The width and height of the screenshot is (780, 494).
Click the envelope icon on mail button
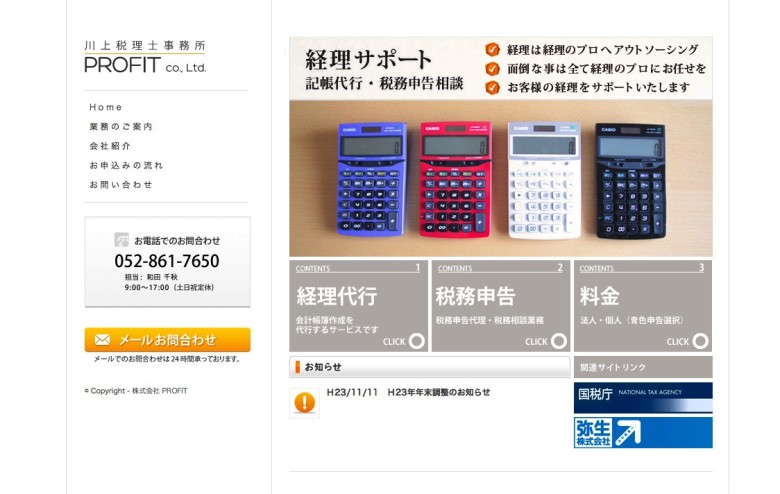(x=102, y=340)
